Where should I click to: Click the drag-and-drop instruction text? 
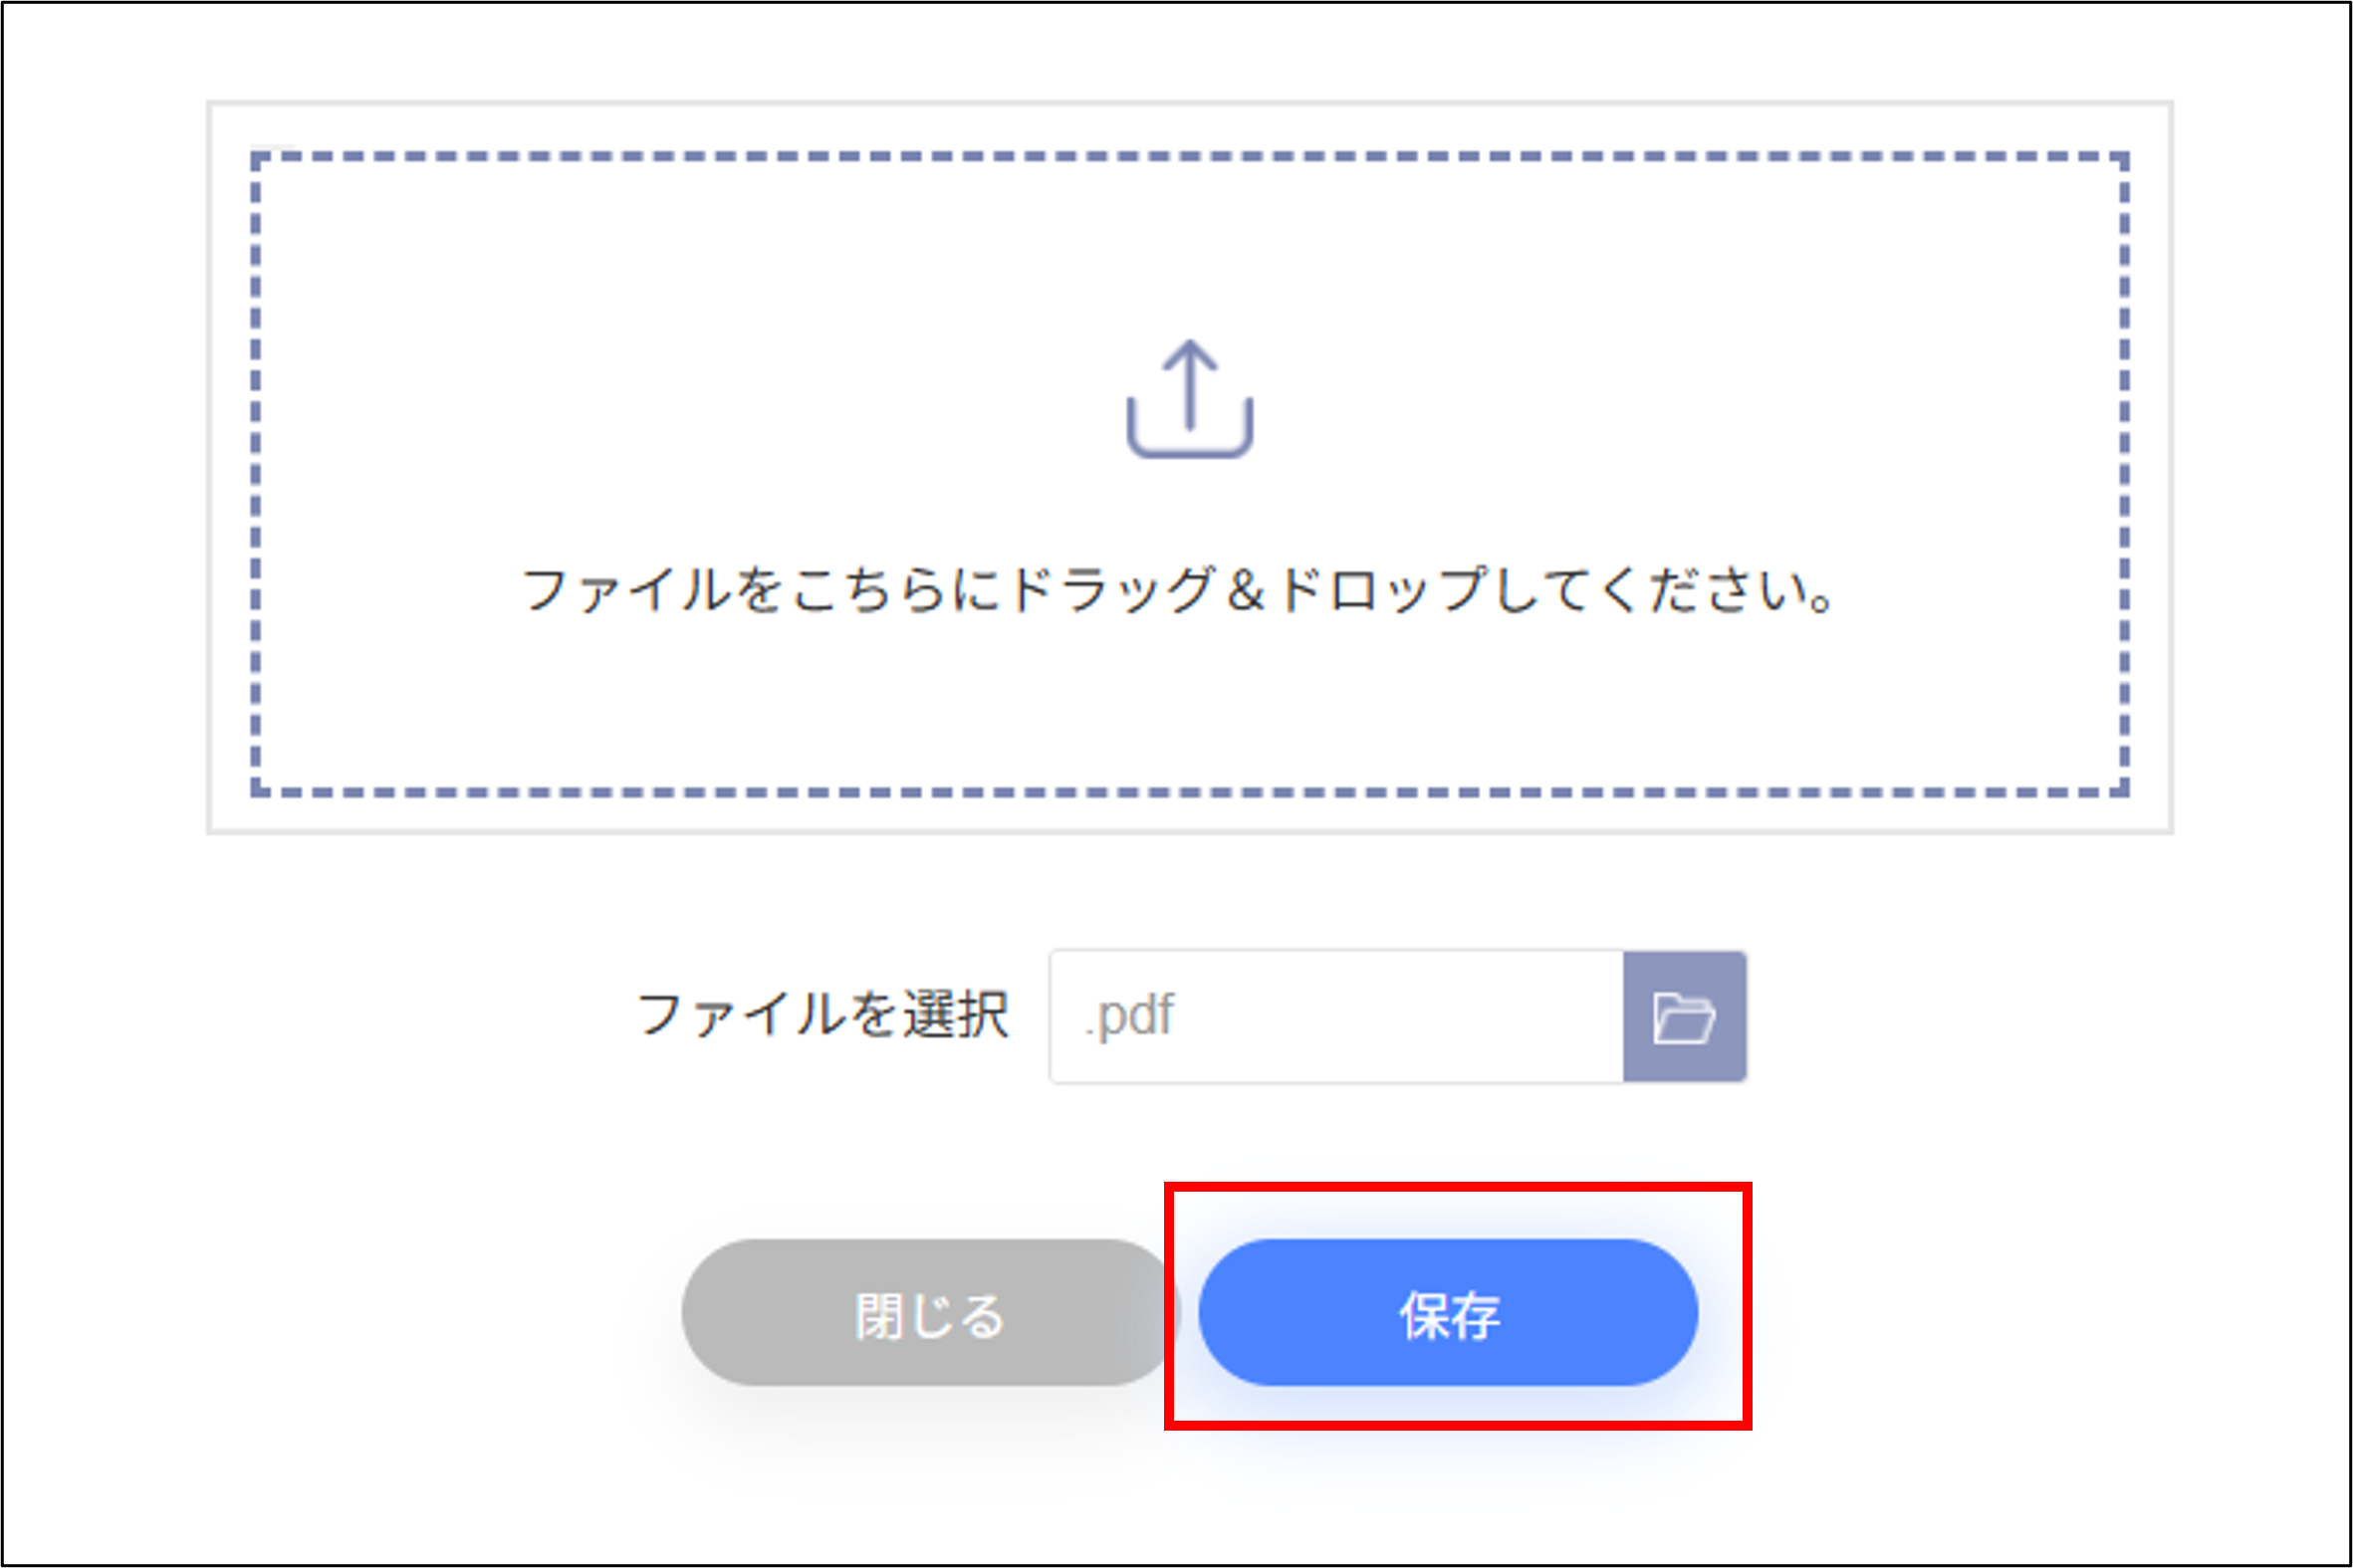(x=1180, y=592)
